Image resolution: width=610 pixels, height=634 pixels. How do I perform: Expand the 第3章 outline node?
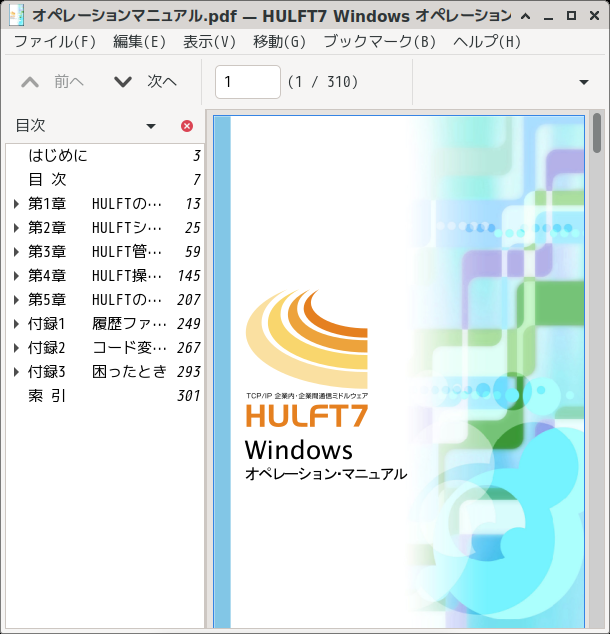16,252
